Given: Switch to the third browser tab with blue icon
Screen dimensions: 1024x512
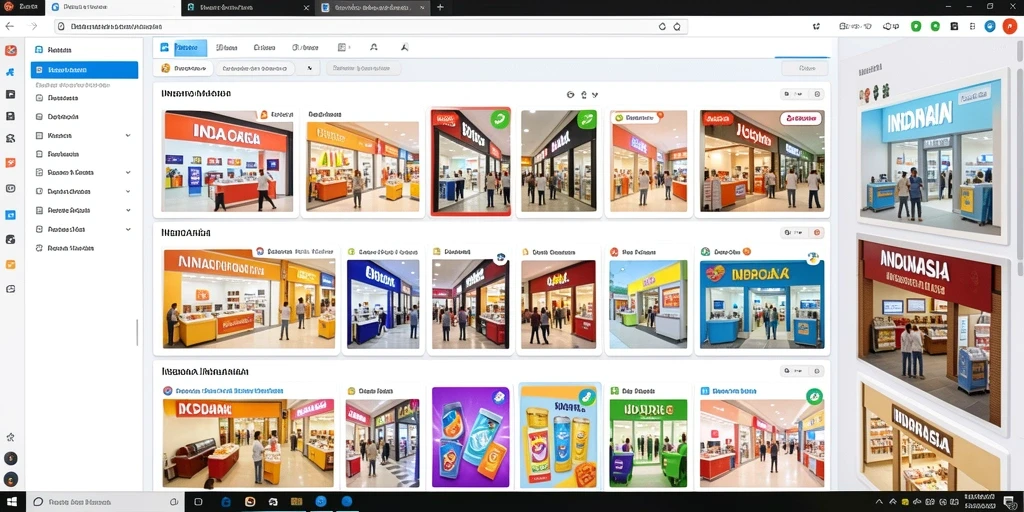Looking at the screenshot, I should click(x=372, y=8).
